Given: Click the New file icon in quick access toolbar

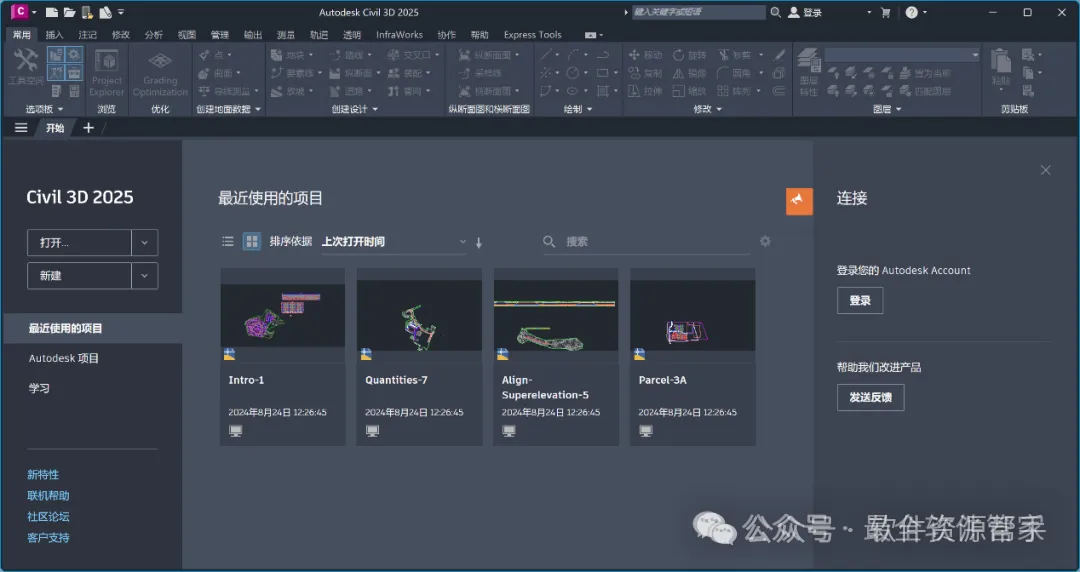Looking at the screenshot, I should [52, 12].
